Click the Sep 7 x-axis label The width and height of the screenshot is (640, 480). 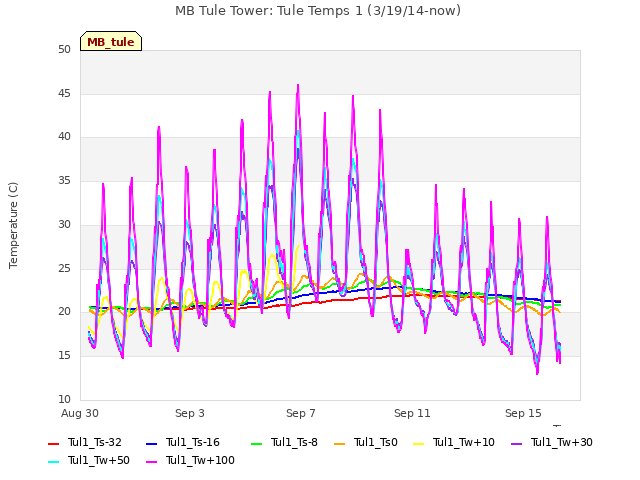[301, 413]
